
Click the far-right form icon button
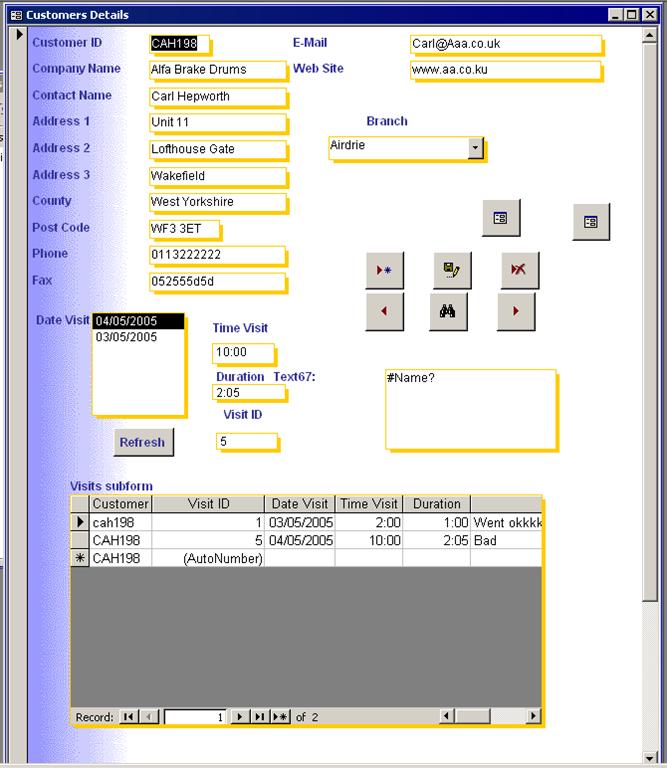tap(591, 222)
